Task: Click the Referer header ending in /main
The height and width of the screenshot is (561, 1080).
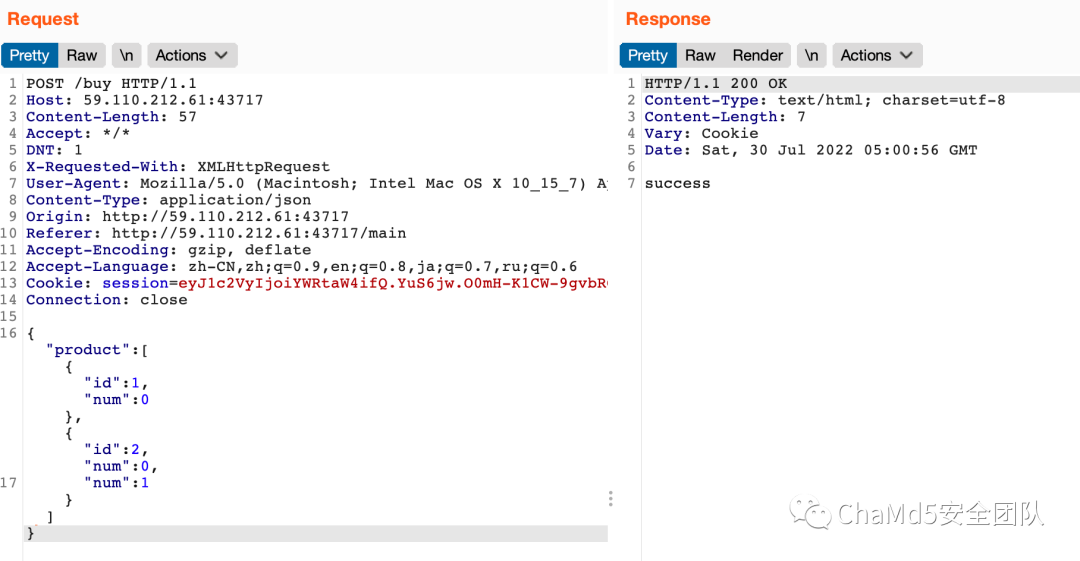Action: point(216,233)
